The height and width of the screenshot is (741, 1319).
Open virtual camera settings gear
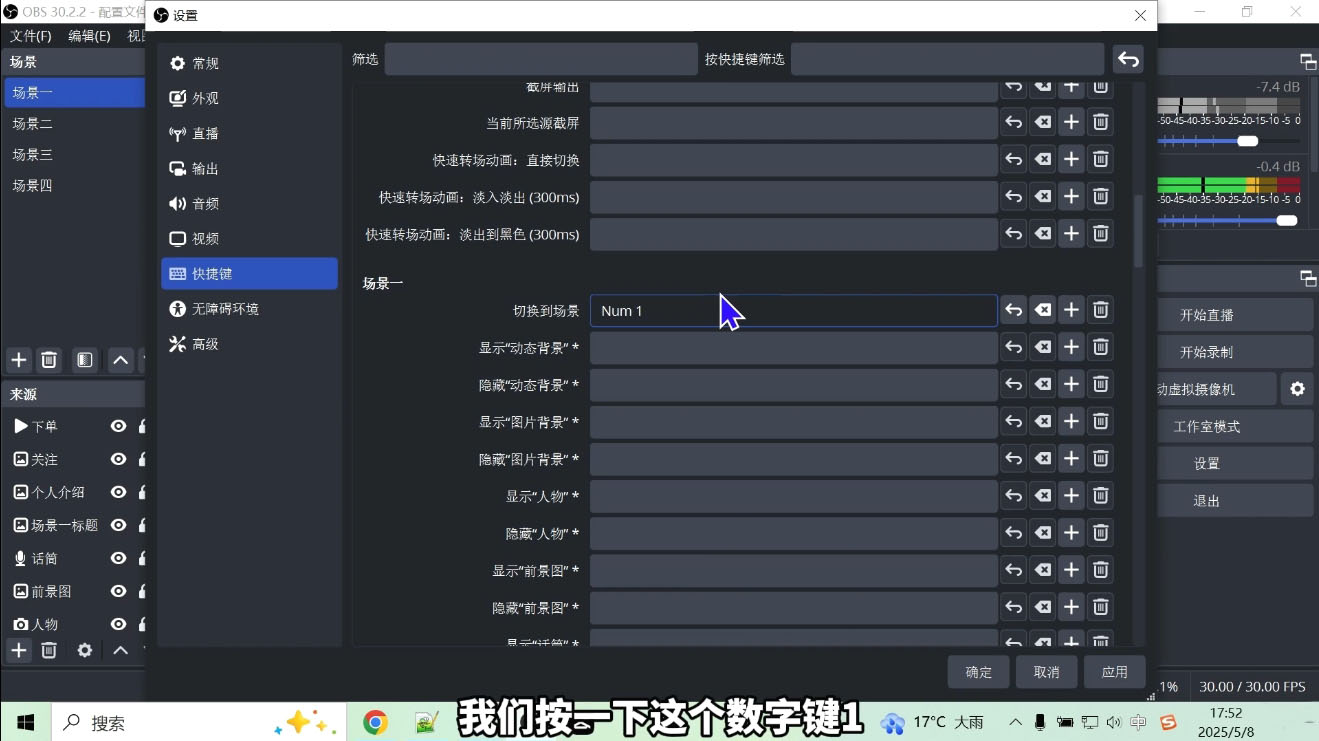[1297, 389]
